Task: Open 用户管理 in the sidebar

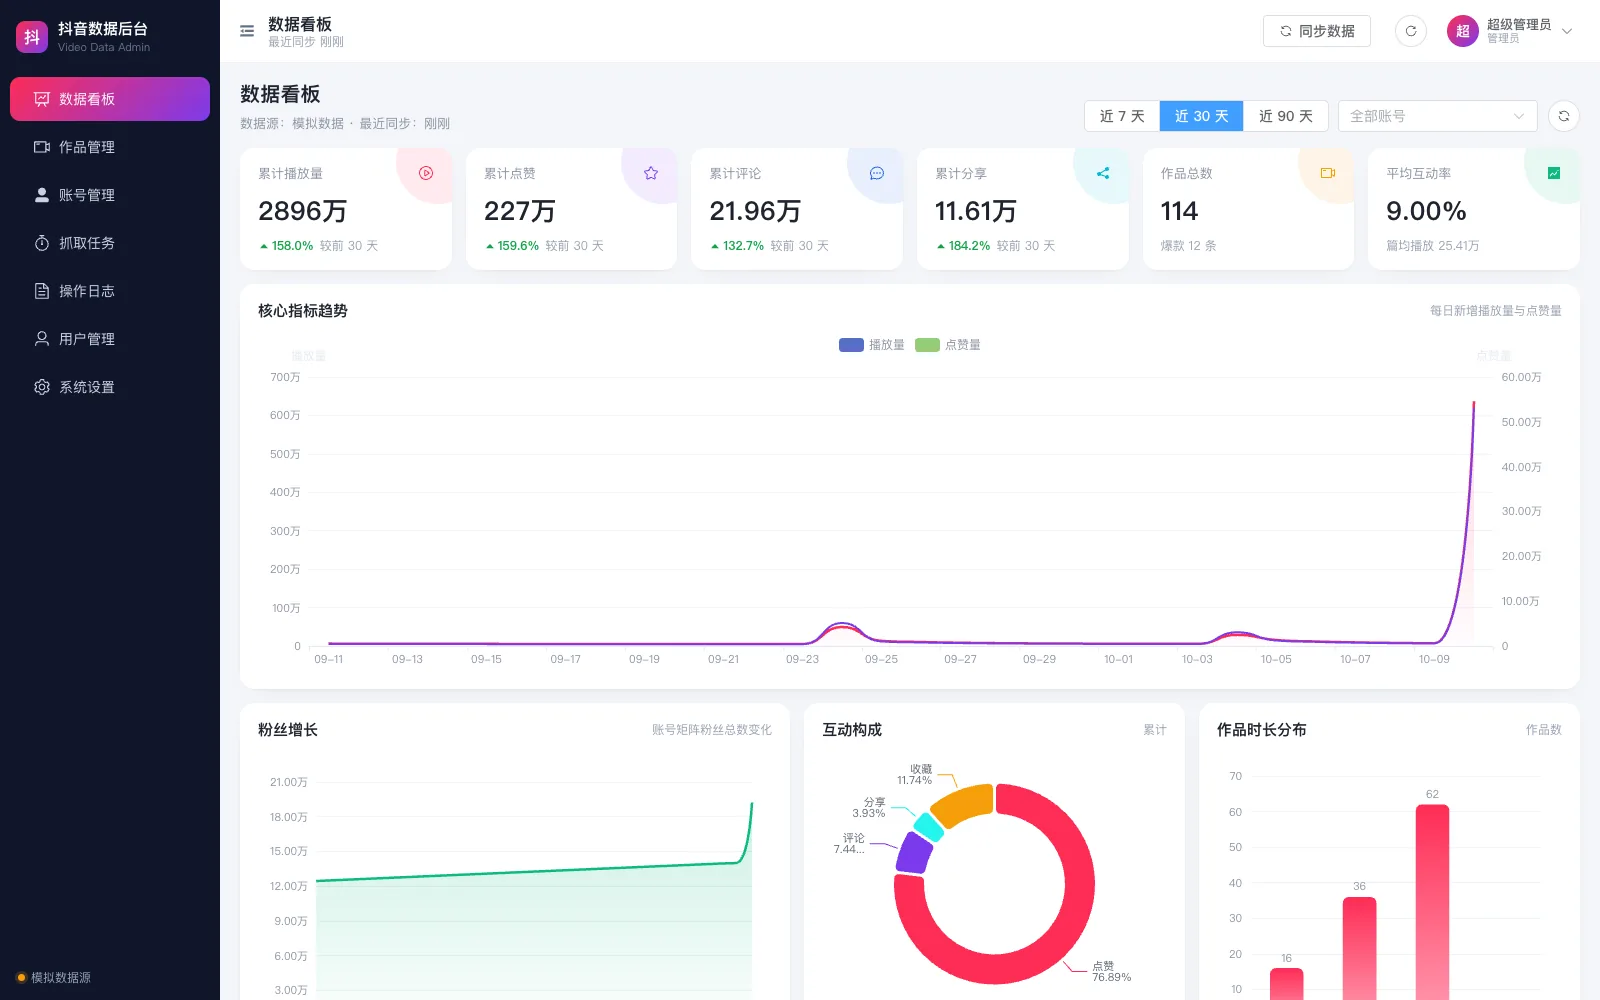Action: (110, 339)
